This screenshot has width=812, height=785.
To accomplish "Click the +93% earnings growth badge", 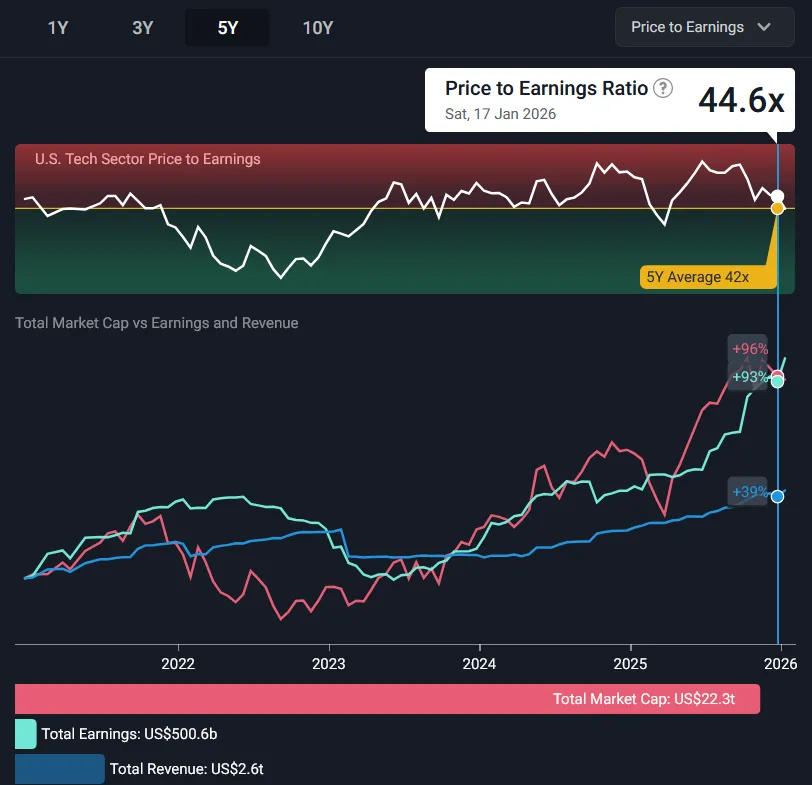I will coord(748,377).
